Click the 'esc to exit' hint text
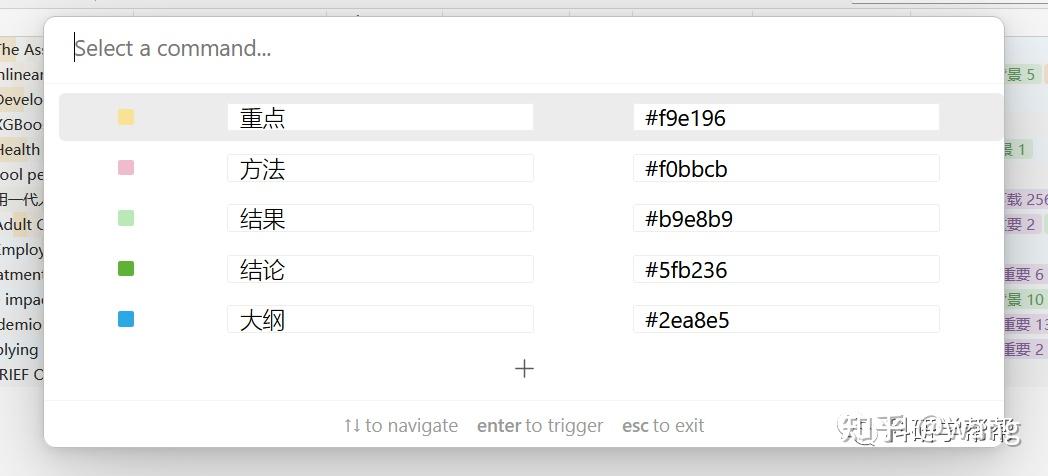Image resolution: width=1048 pixels, height=476 pixels. coord(663,426)
